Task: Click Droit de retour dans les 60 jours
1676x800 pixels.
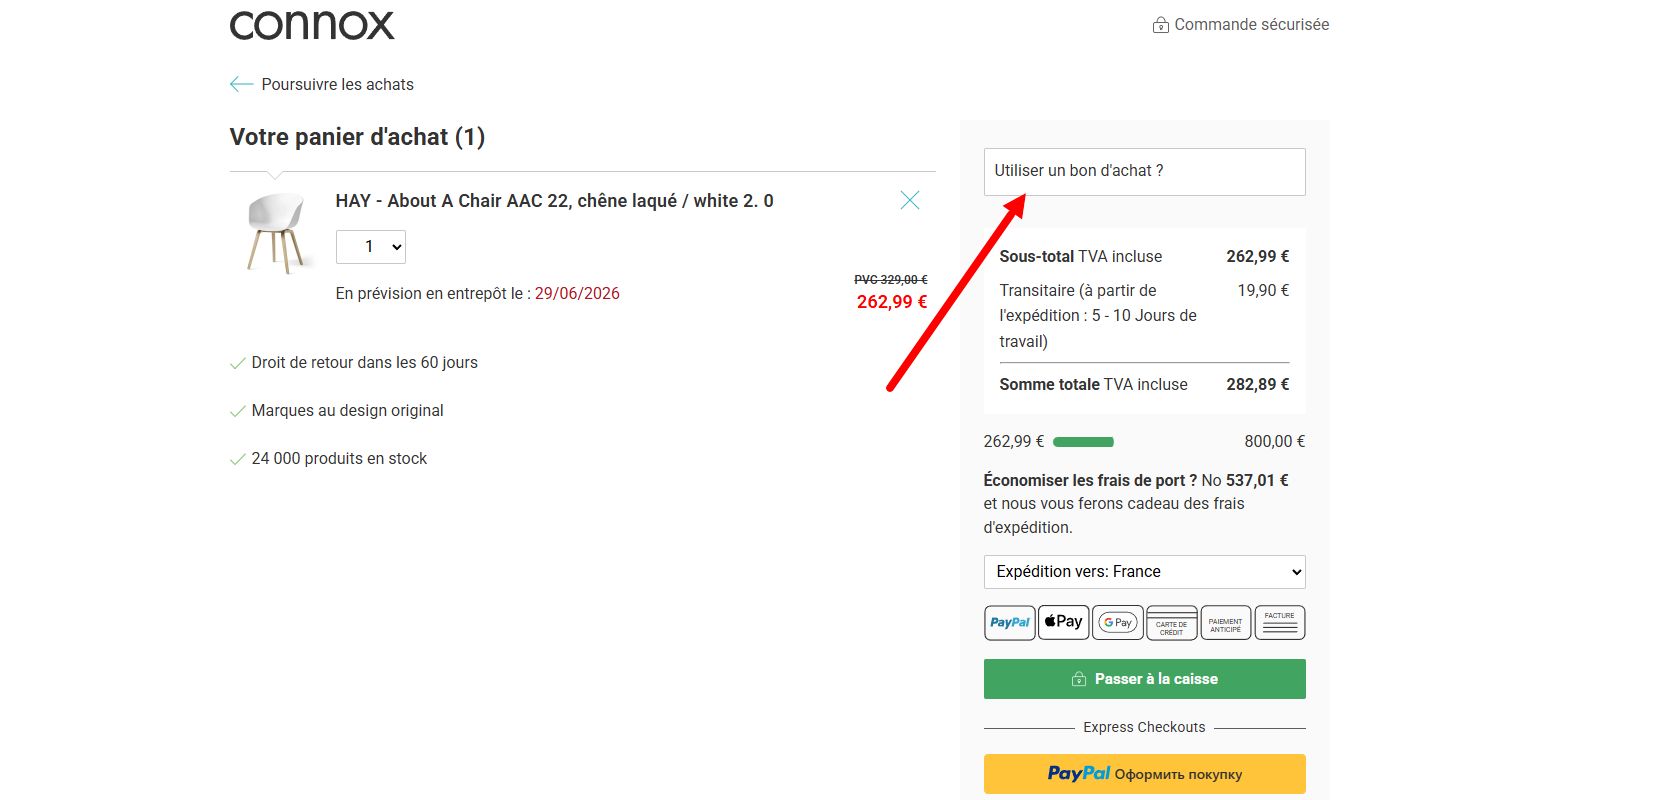Action: (365, 363)
